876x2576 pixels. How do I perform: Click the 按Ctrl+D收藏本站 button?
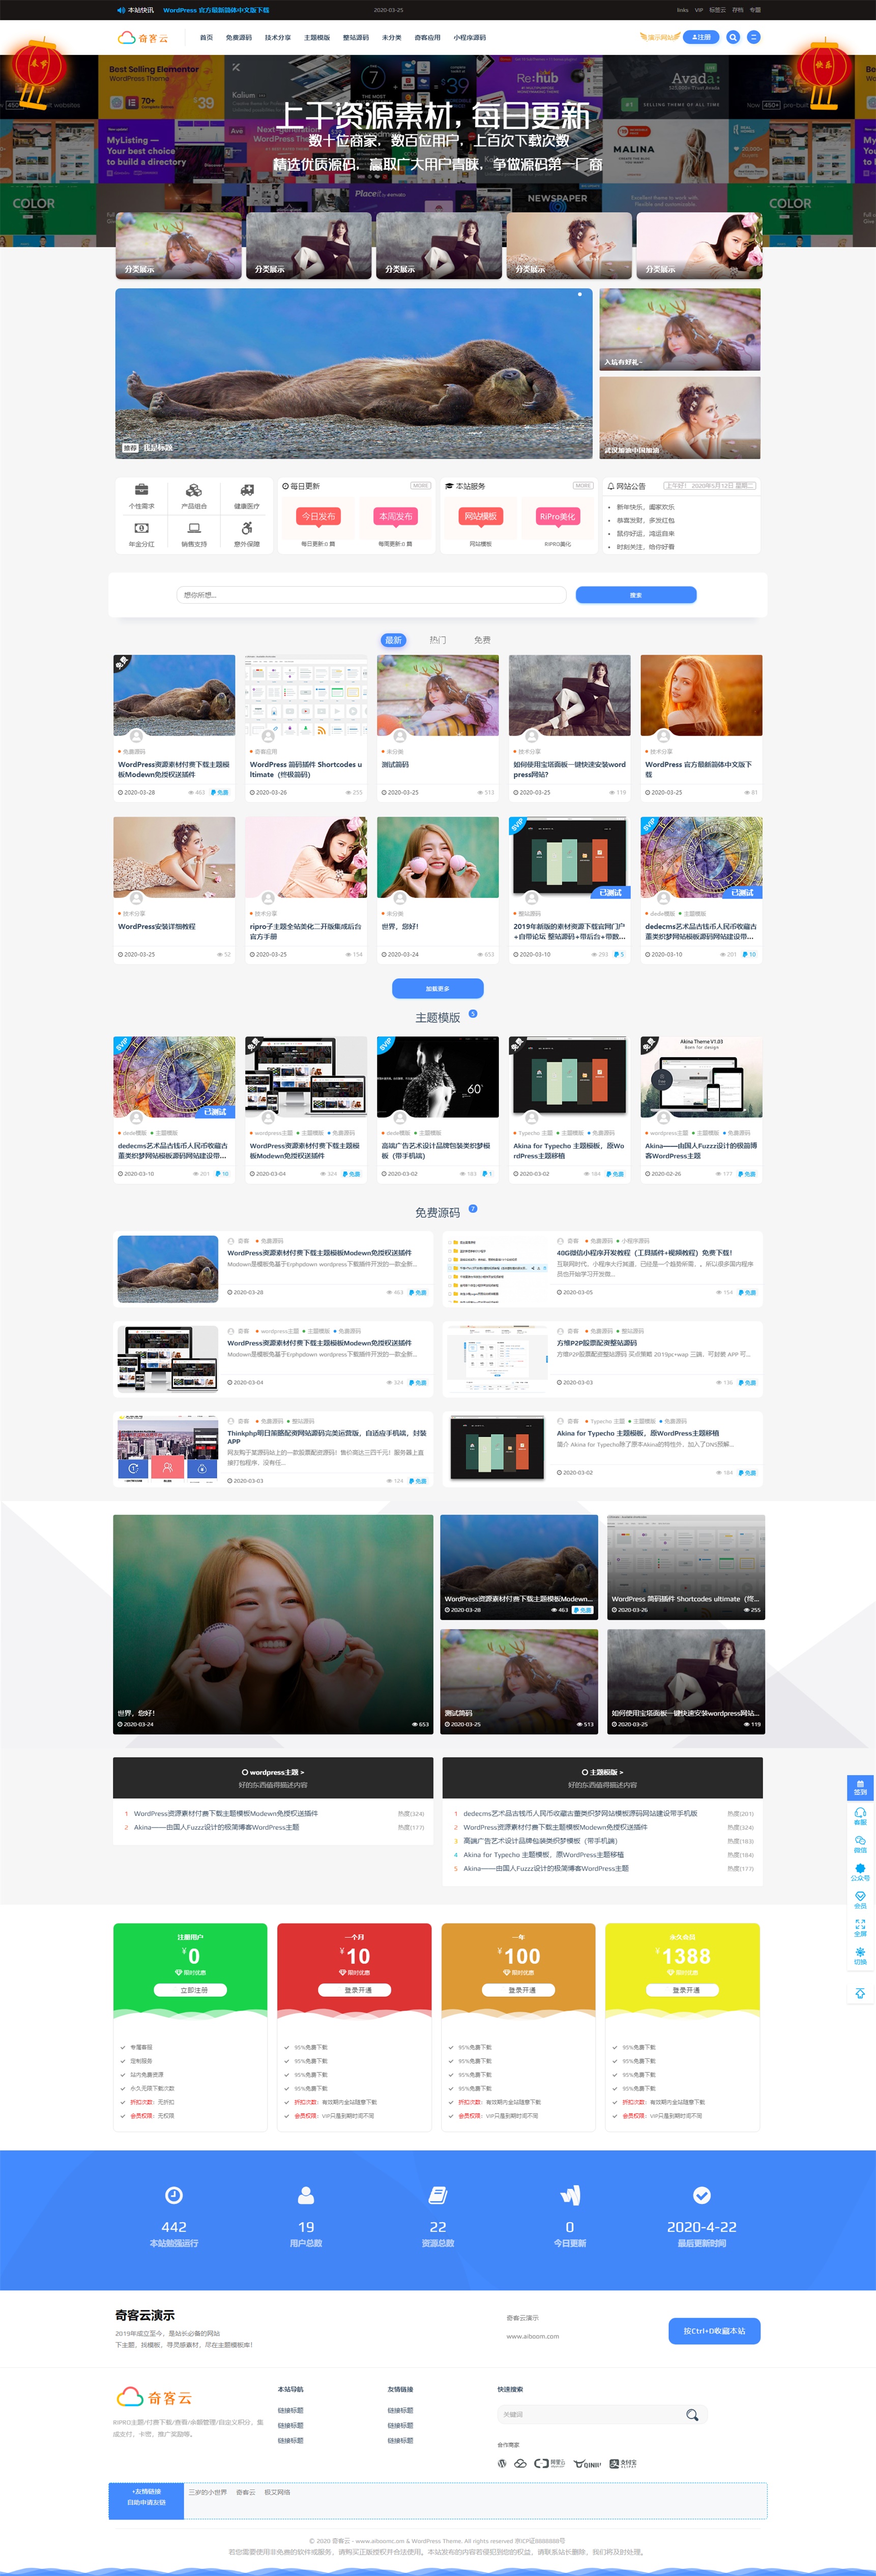click(x=714, y=2331)
